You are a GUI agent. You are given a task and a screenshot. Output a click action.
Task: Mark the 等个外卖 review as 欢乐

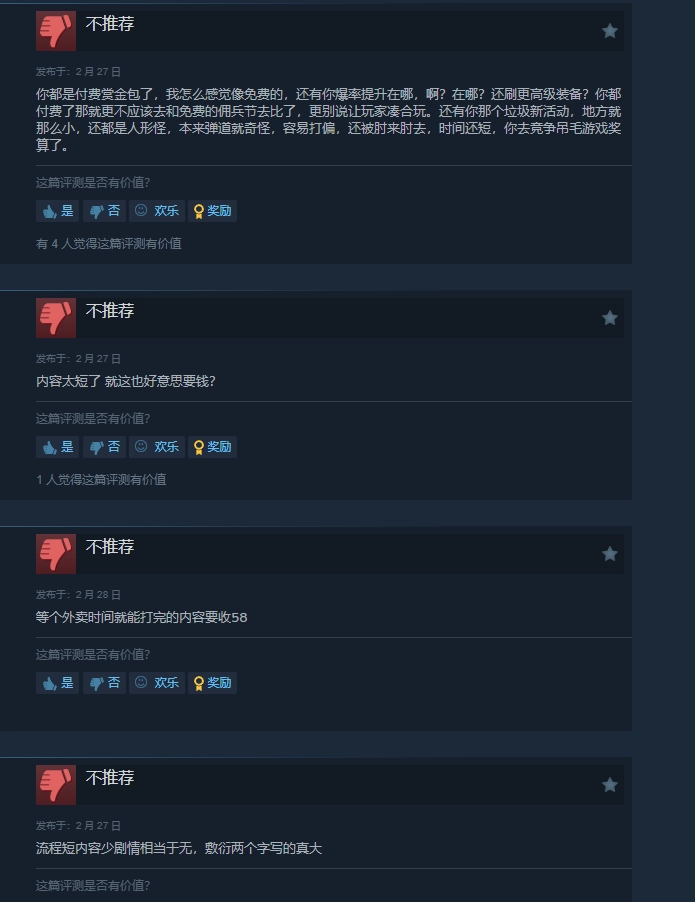tap(156, 683)
